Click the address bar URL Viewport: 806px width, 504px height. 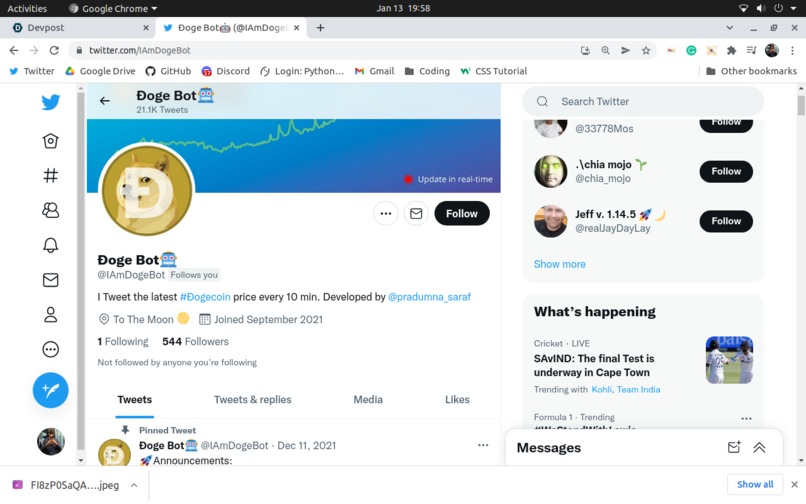[x=140, y=50]
